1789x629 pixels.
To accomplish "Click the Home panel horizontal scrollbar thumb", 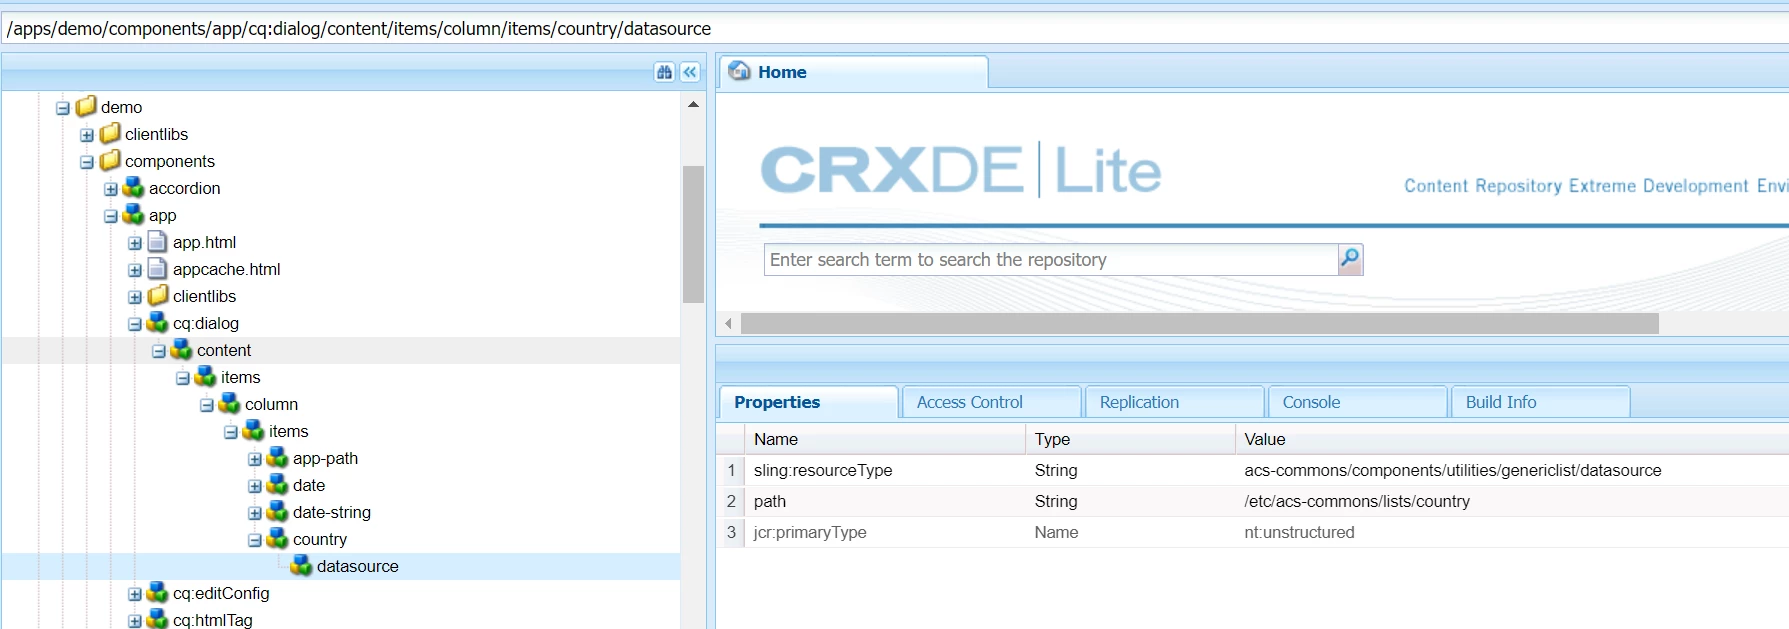I will pos(1200,324).
